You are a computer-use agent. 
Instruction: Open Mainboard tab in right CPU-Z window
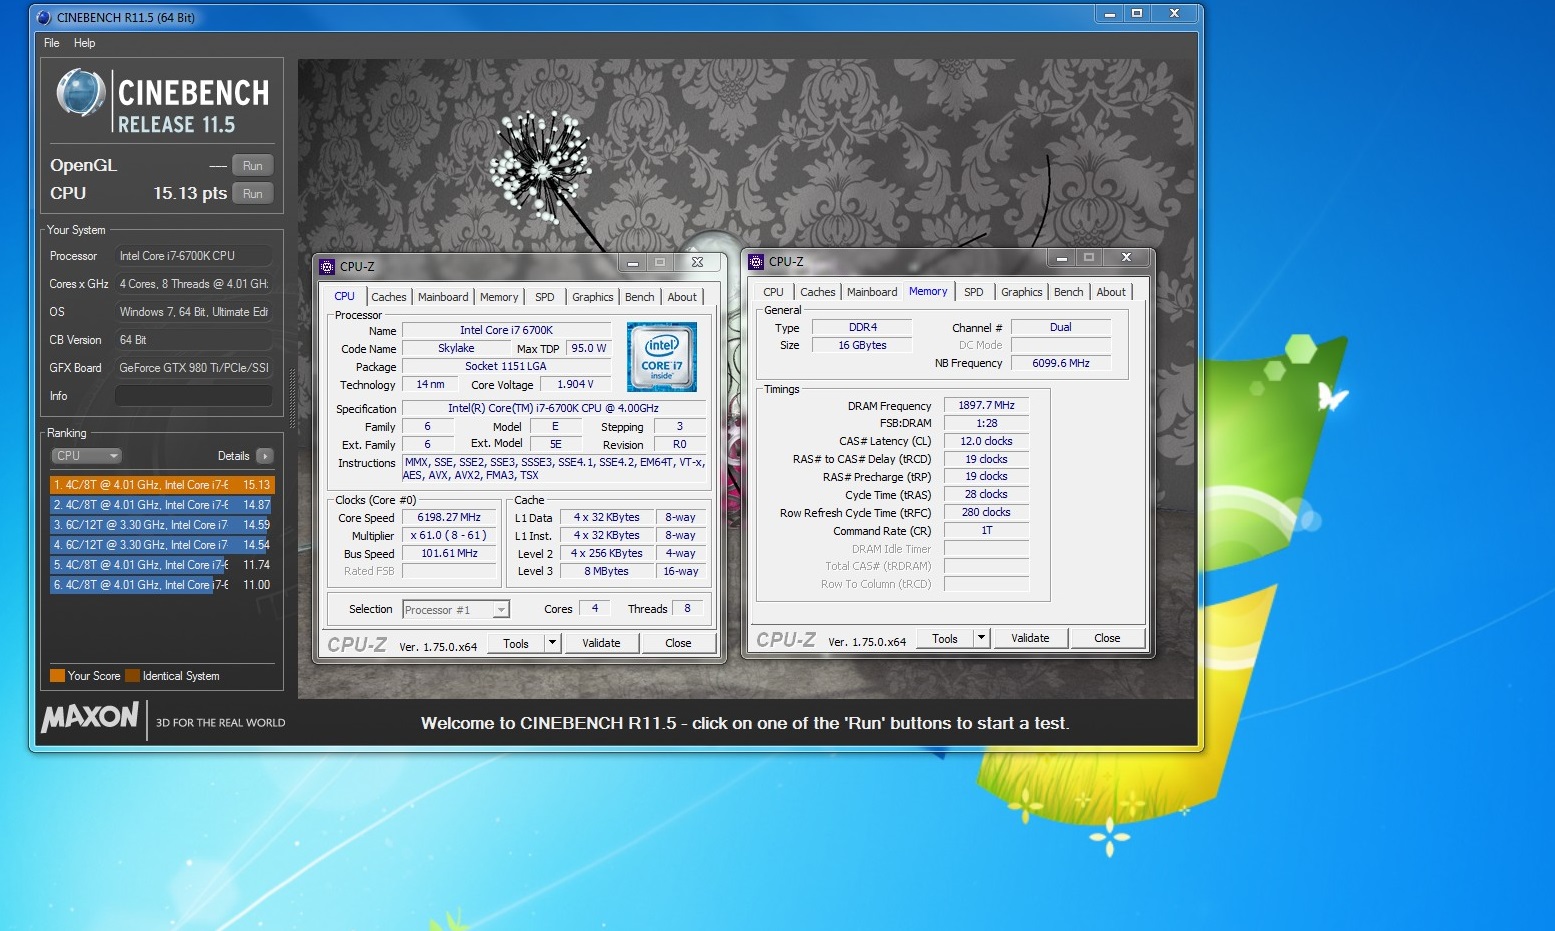coord(872,292)
